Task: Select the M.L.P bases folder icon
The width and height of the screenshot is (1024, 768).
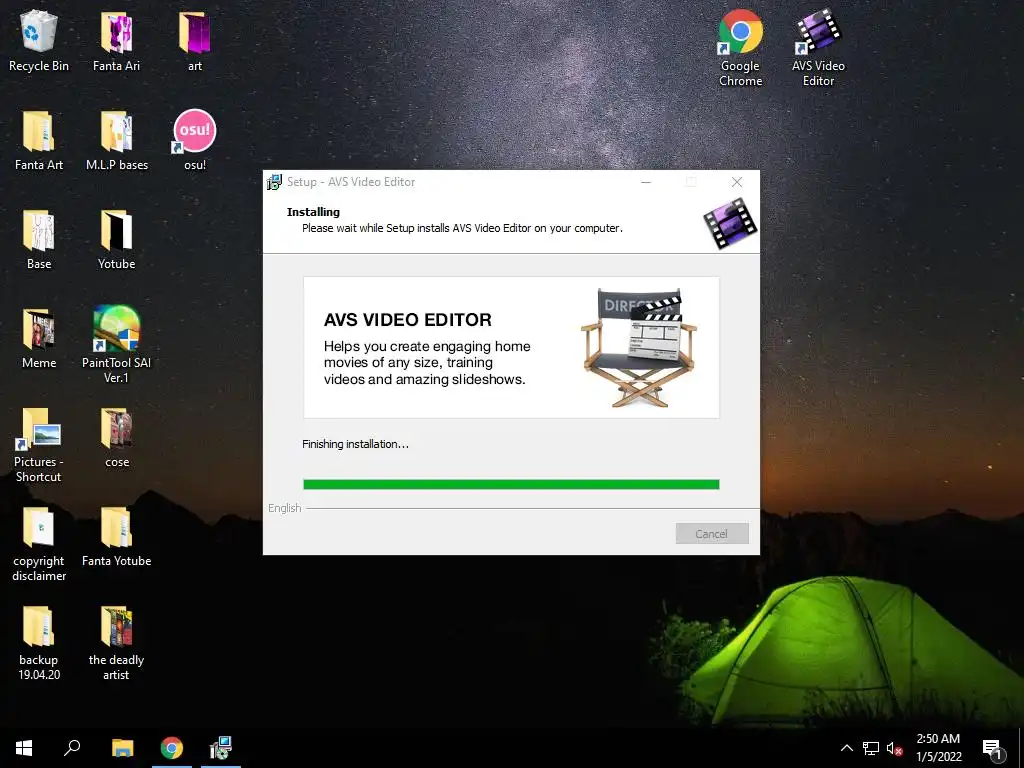Action: pyautogui.click(x=117, y=140)
